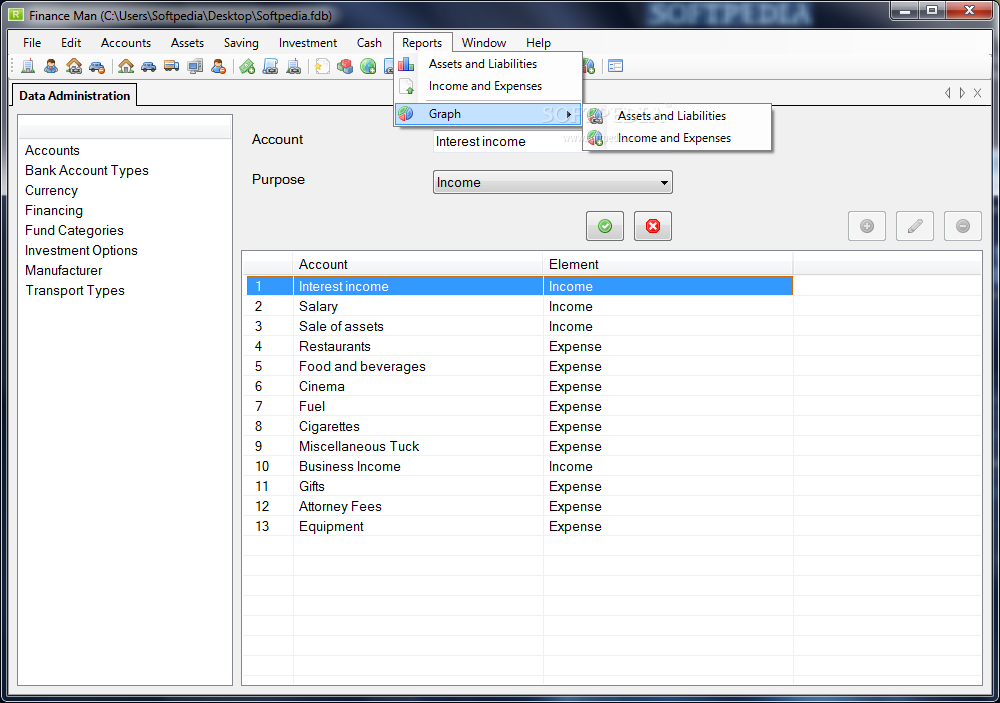The image size is (1000, 703).
Task: Open the Accounts menu
Action: pyautogui.click(x=126, y=43)
